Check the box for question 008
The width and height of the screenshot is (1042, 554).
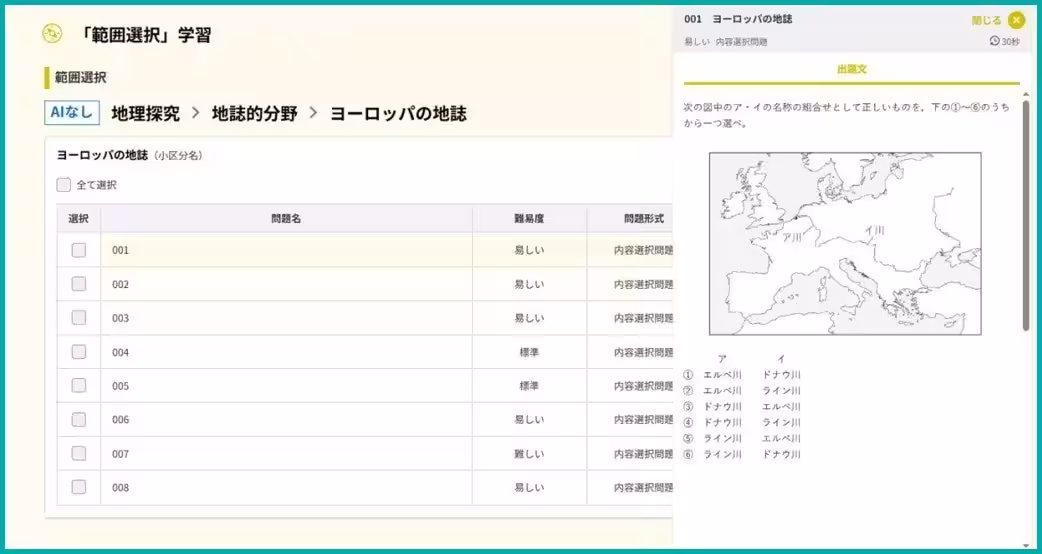pyautogui.click(x=79, y=487)
